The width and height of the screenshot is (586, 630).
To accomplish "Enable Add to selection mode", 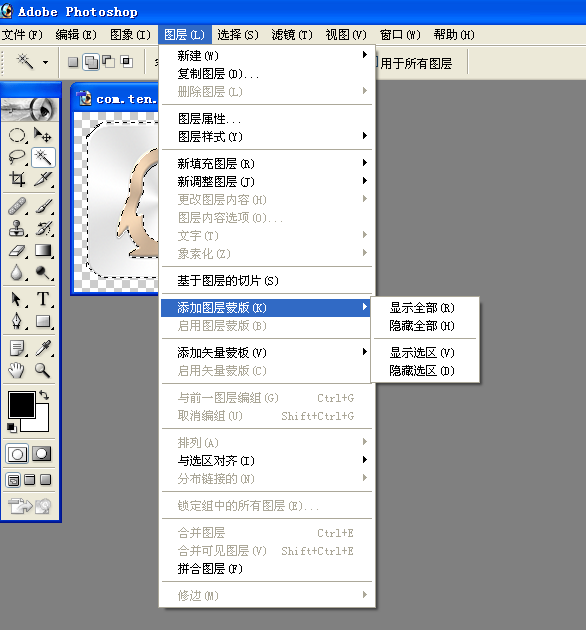I will click(x=91, y=62).
